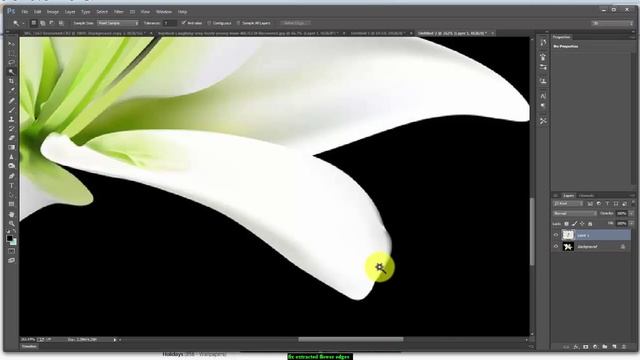Open the tool preset picker arrow
Screen dimensions: 640x360
click(23, 24)
